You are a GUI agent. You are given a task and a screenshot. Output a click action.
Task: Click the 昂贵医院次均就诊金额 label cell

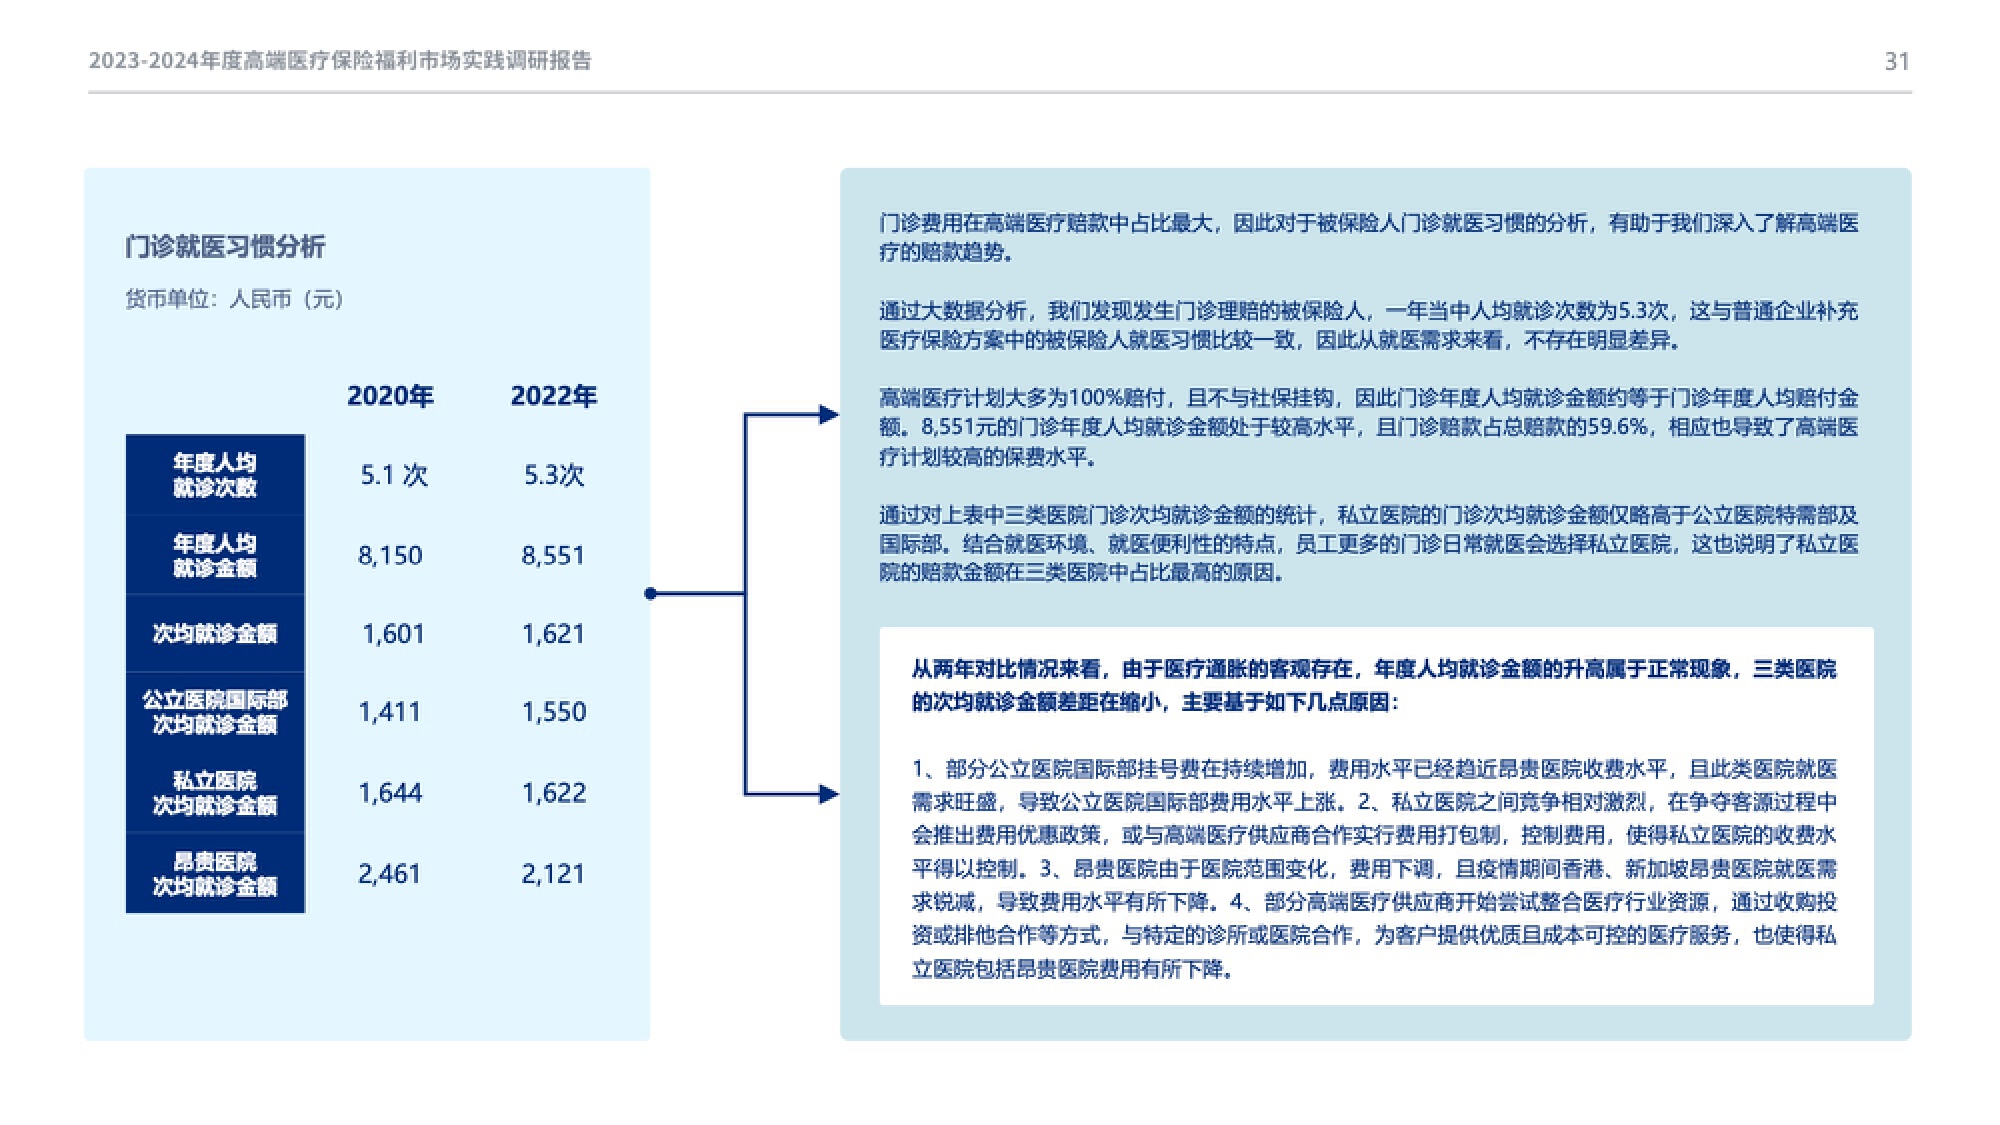click(215, 874)
